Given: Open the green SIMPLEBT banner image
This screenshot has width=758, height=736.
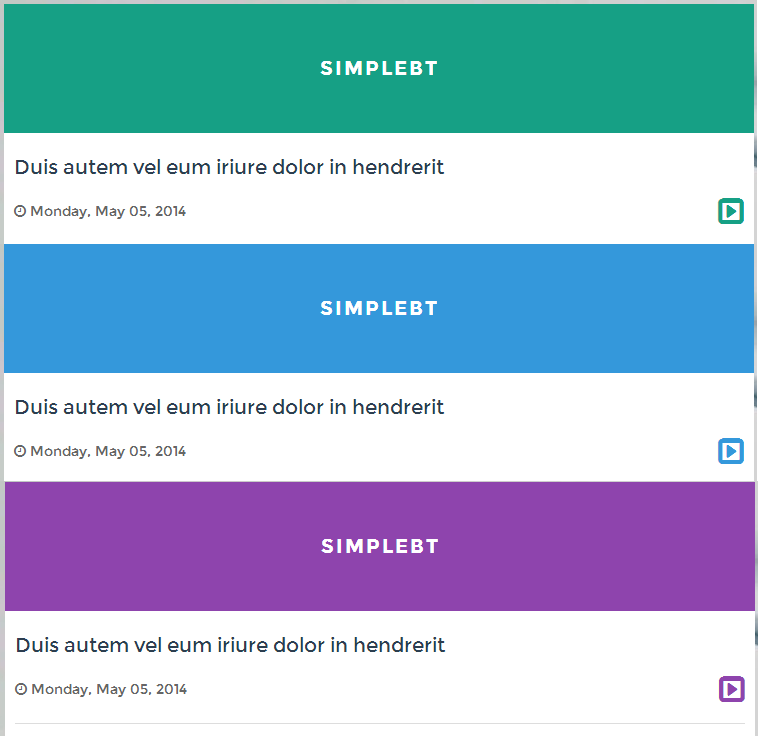Looking at the screenshot, I should 379,68.
